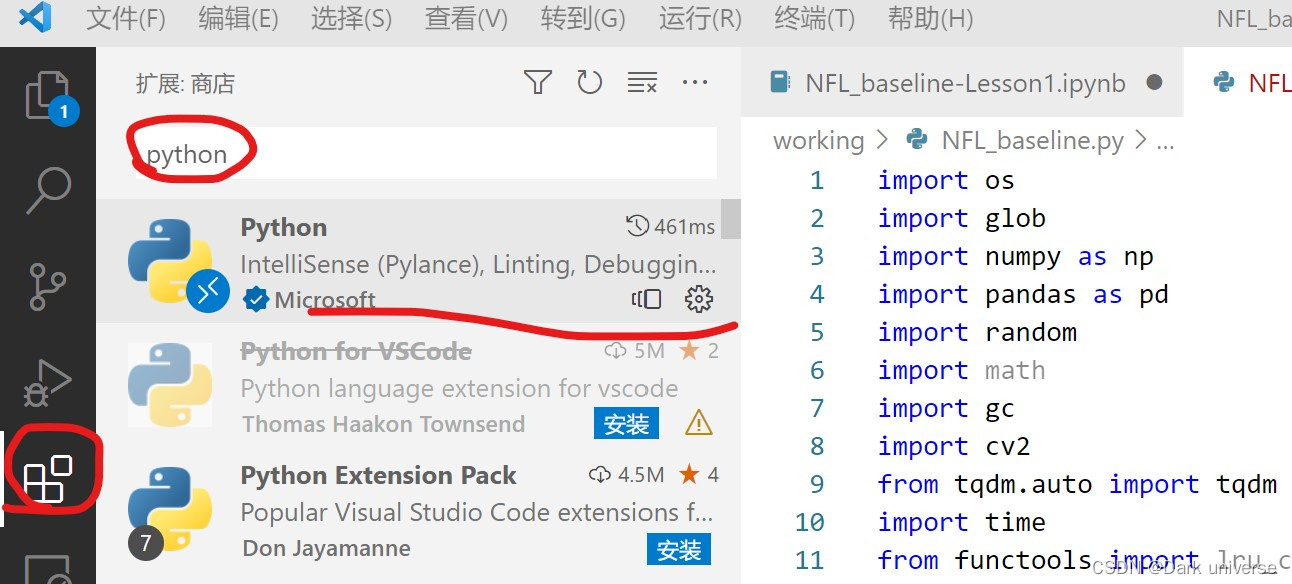Image resolution: width=1292 pixels, height=584 pixels.
Task: Click the Microsoft publisher name
Action: (325, 299)
